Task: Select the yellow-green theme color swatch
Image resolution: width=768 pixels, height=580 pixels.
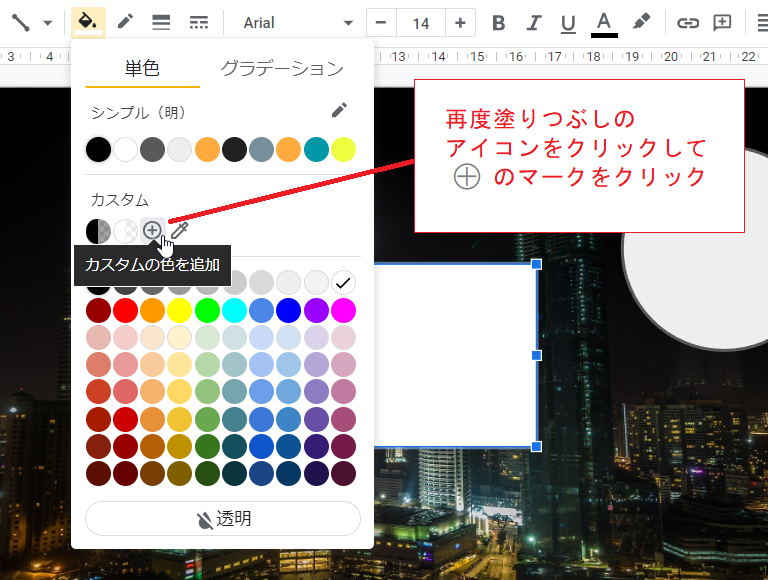Action: (x=343, y=149)
